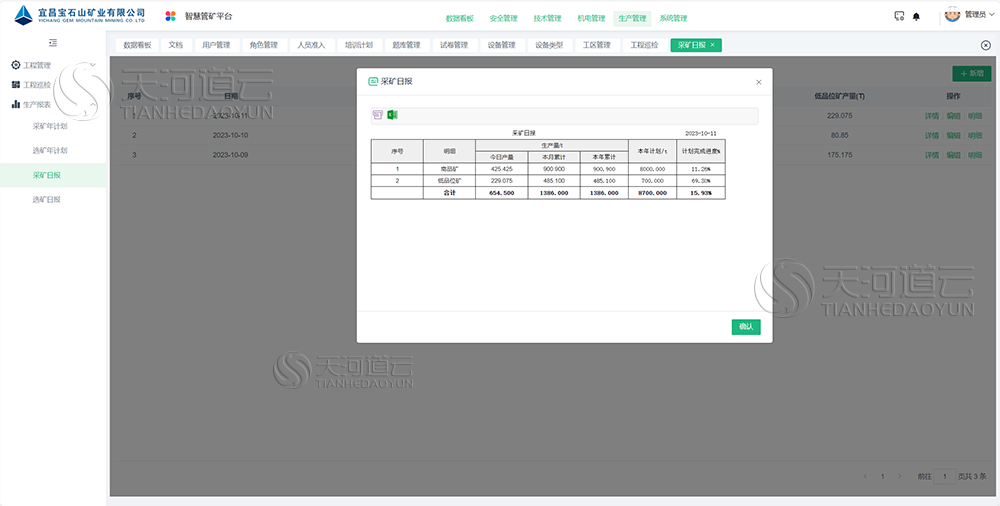Go to previous page with left arrow
Image resolution: width=1000 pixels, height=506 pixels.
tap(865, 477)
